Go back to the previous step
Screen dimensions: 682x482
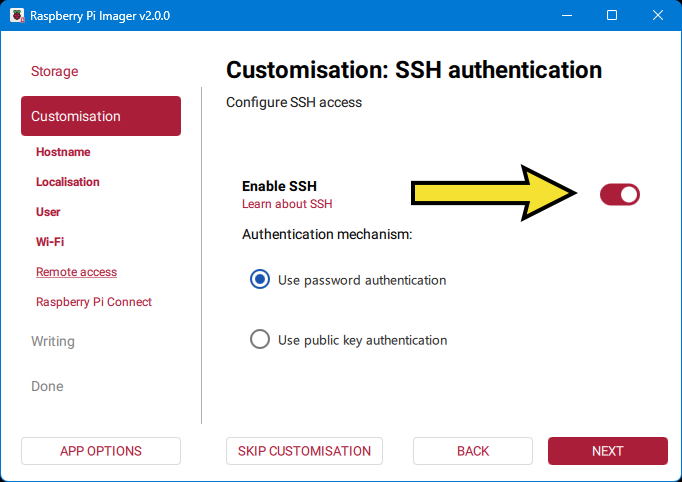coord(473,451)
